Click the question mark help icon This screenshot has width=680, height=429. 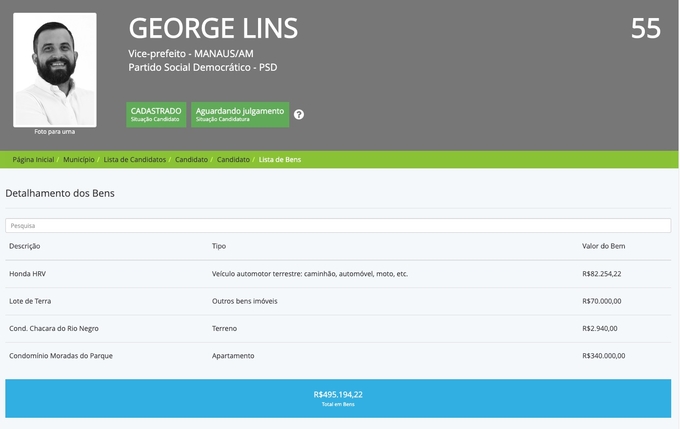[x=299, y=115]
